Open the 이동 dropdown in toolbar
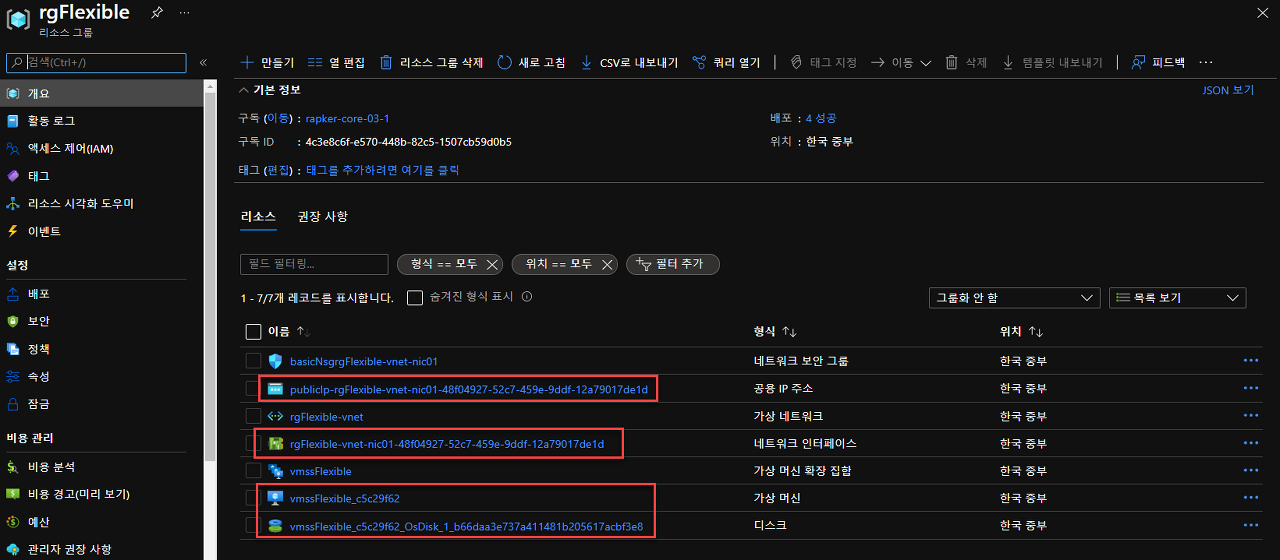Screen dimensions: 1280x560 click(901, 62)
